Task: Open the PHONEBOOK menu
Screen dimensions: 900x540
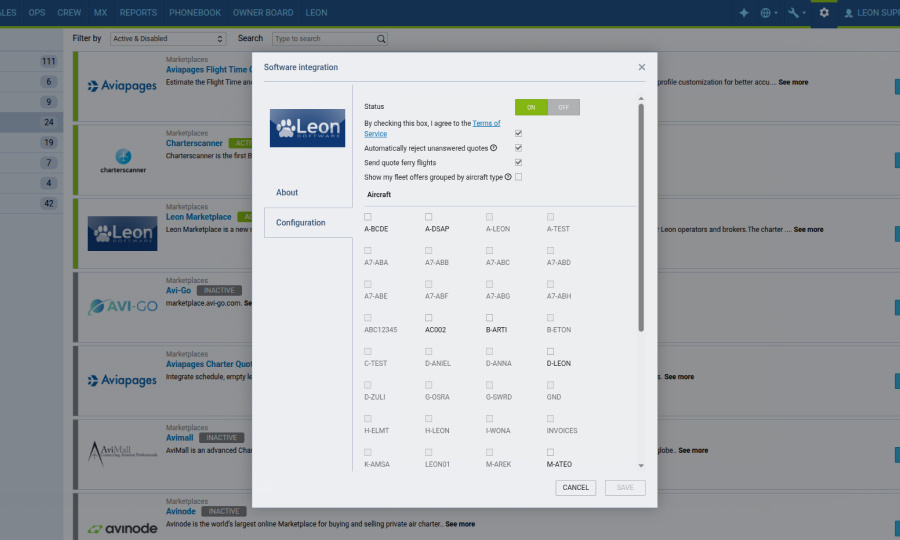Action: point(194,13)
